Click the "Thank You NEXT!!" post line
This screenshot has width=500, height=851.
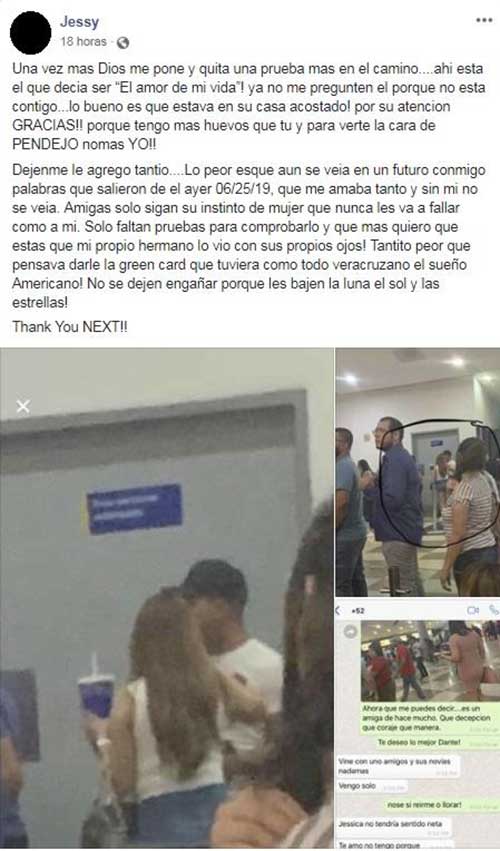[70, 327]
